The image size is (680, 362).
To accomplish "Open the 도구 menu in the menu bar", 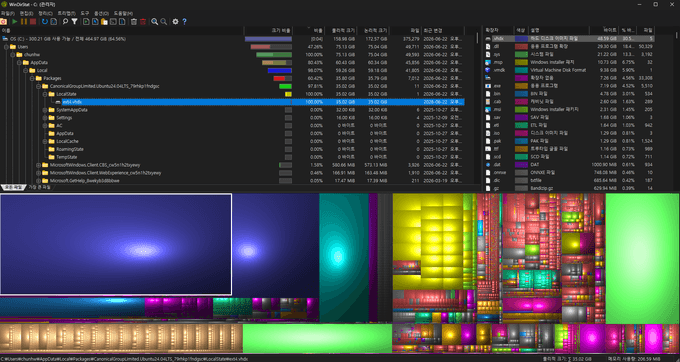I will pos(85,13).
